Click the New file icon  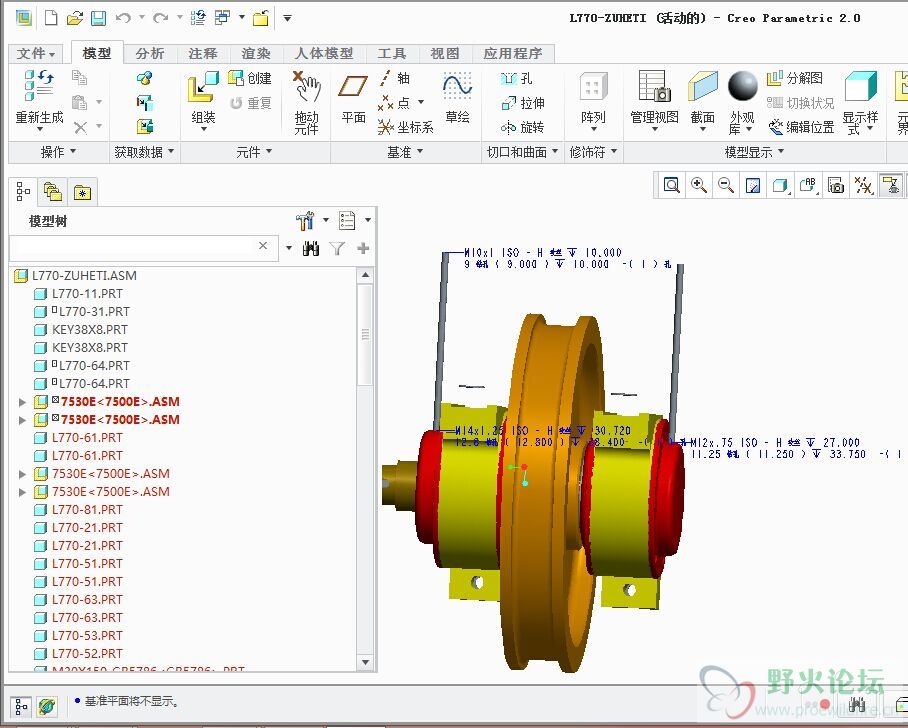click(x=51, y=19)
